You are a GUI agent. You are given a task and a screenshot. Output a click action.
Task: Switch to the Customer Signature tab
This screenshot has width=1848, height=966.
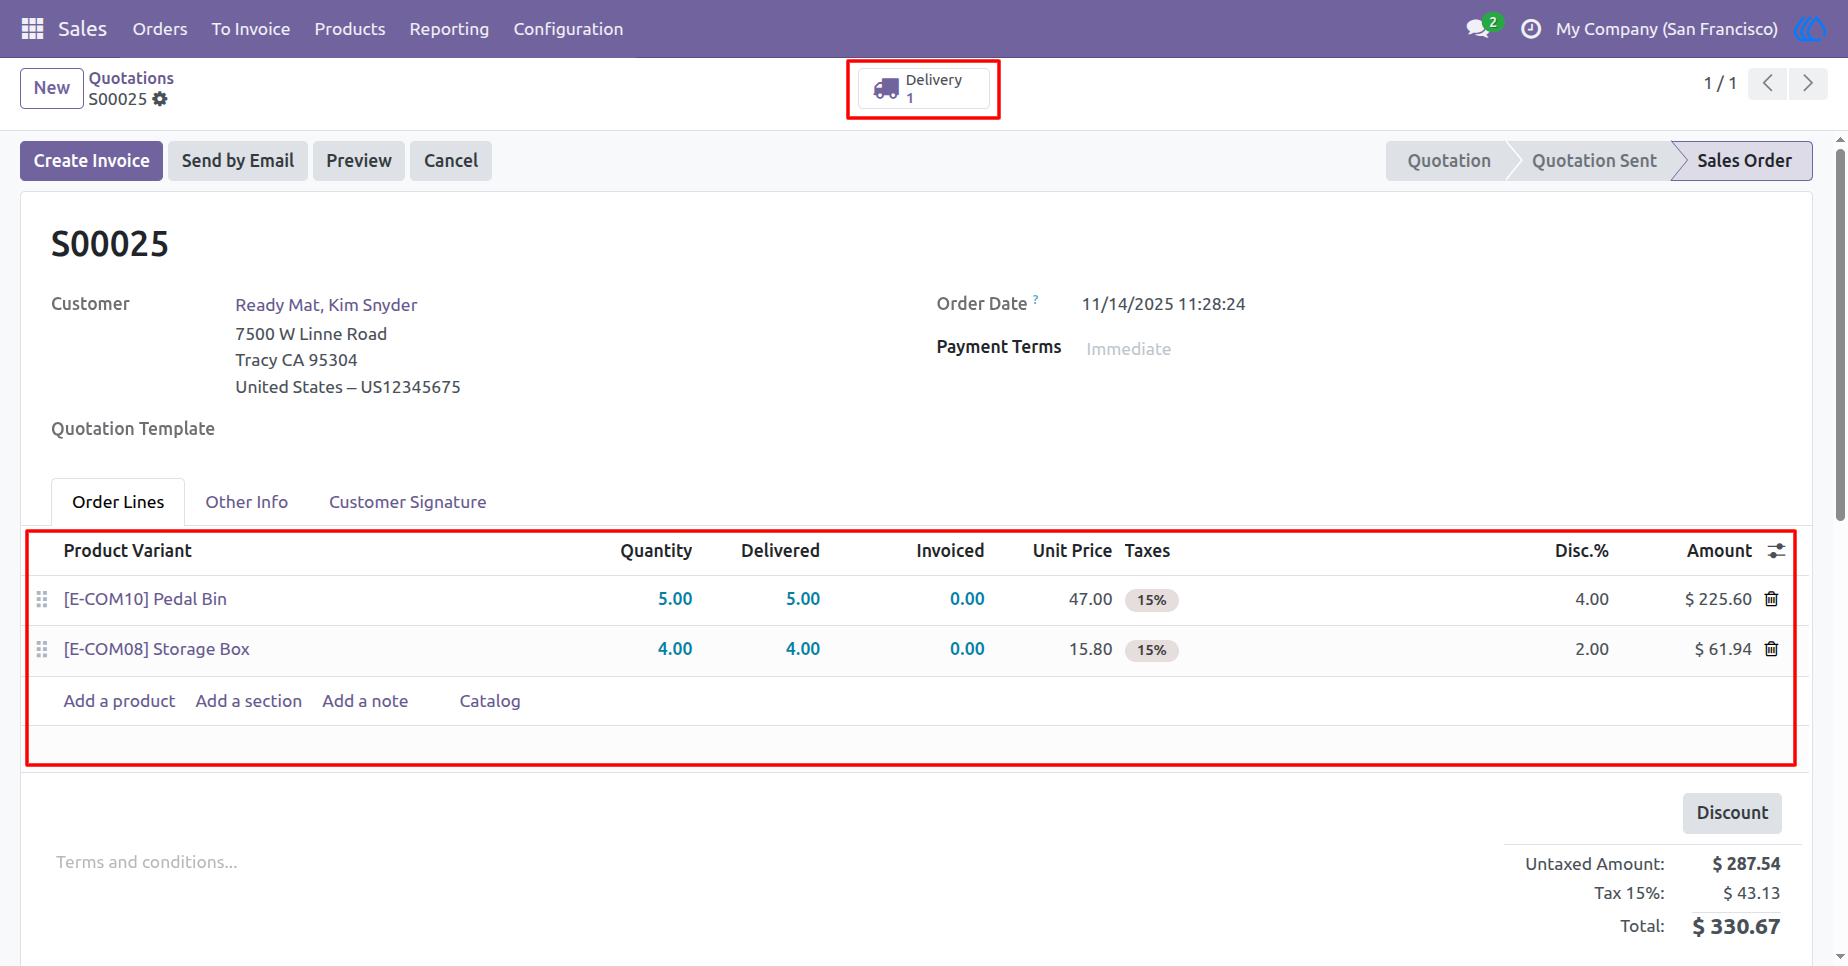point(408,502)
